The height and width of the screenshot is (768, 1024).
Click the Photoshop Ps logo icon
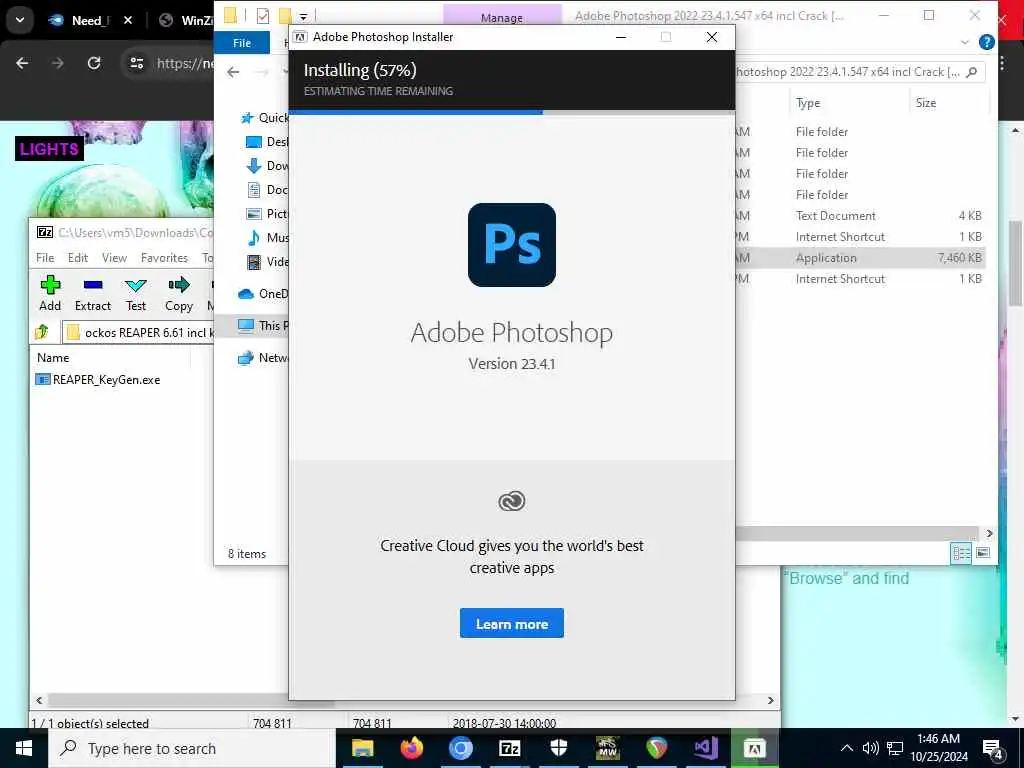tap(512, 245)
